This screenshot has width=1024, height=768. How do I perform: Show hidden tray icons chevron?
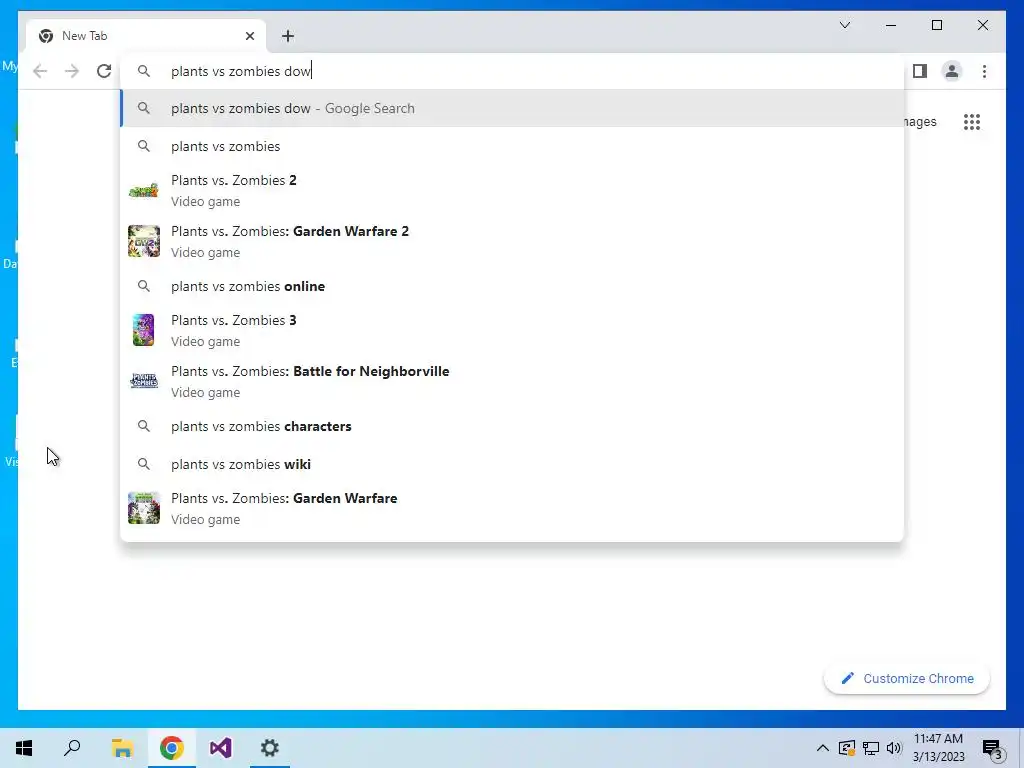click(823, 748)
